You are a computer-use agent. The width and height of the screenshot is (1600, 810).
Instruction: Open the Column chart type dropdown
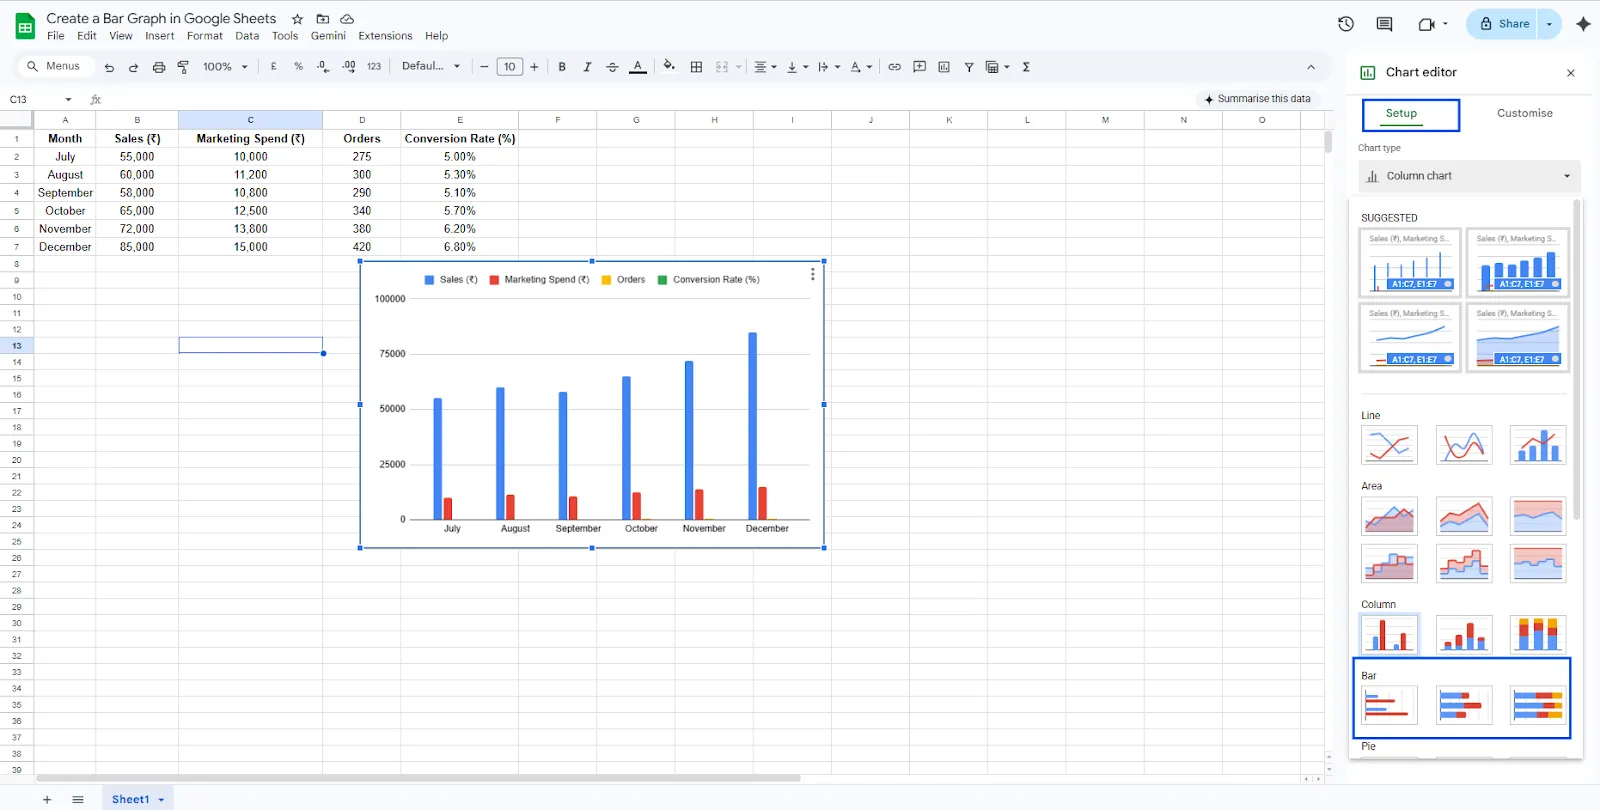(1468, 176)
